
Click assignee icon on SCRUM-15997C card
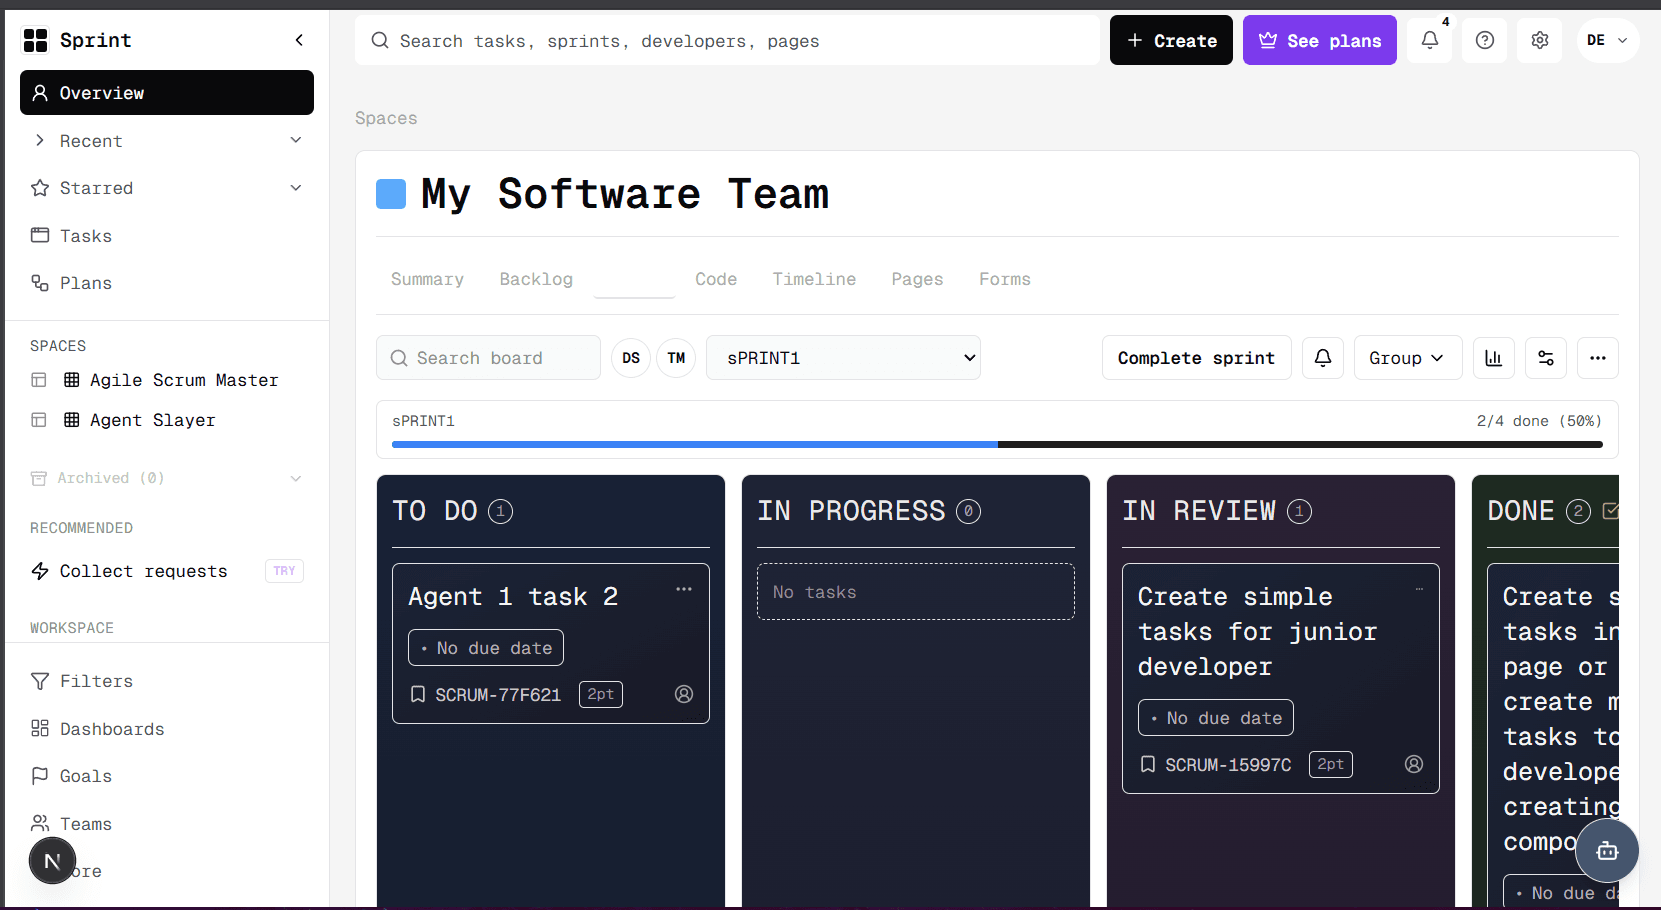(x=1414, y=764)
